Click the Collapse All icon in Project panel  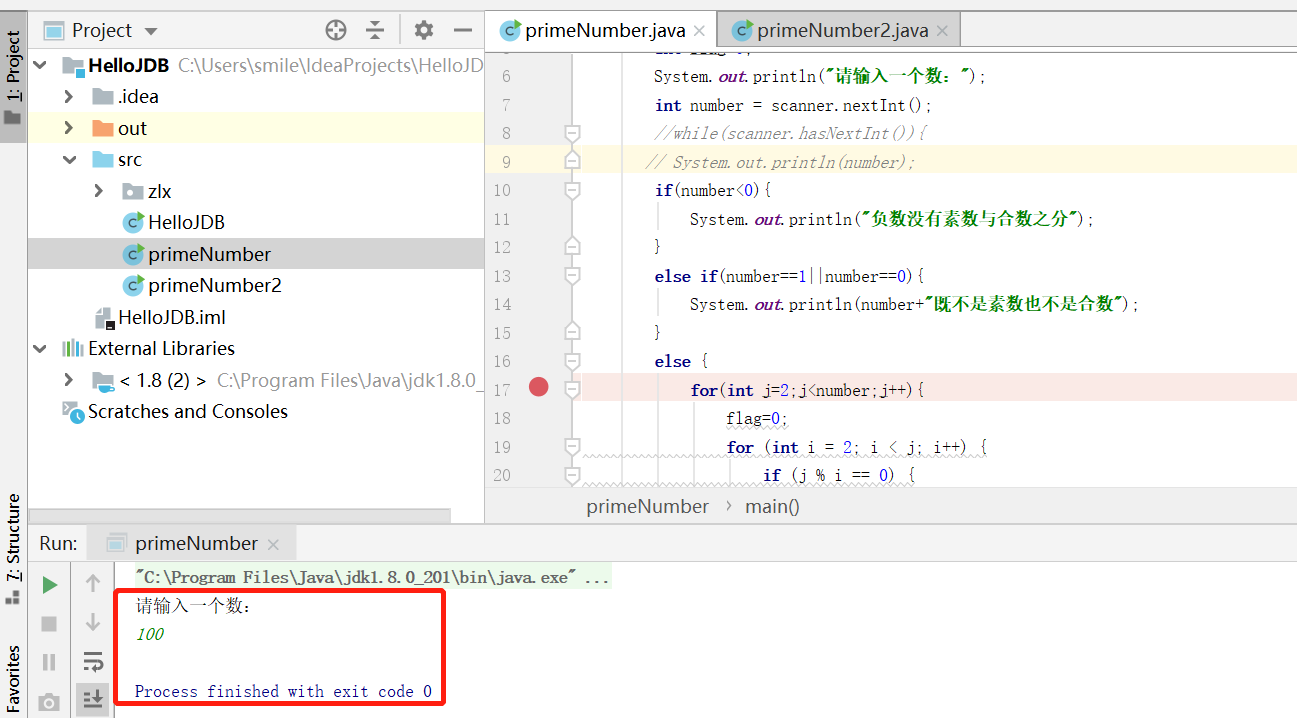pos(375,30)
